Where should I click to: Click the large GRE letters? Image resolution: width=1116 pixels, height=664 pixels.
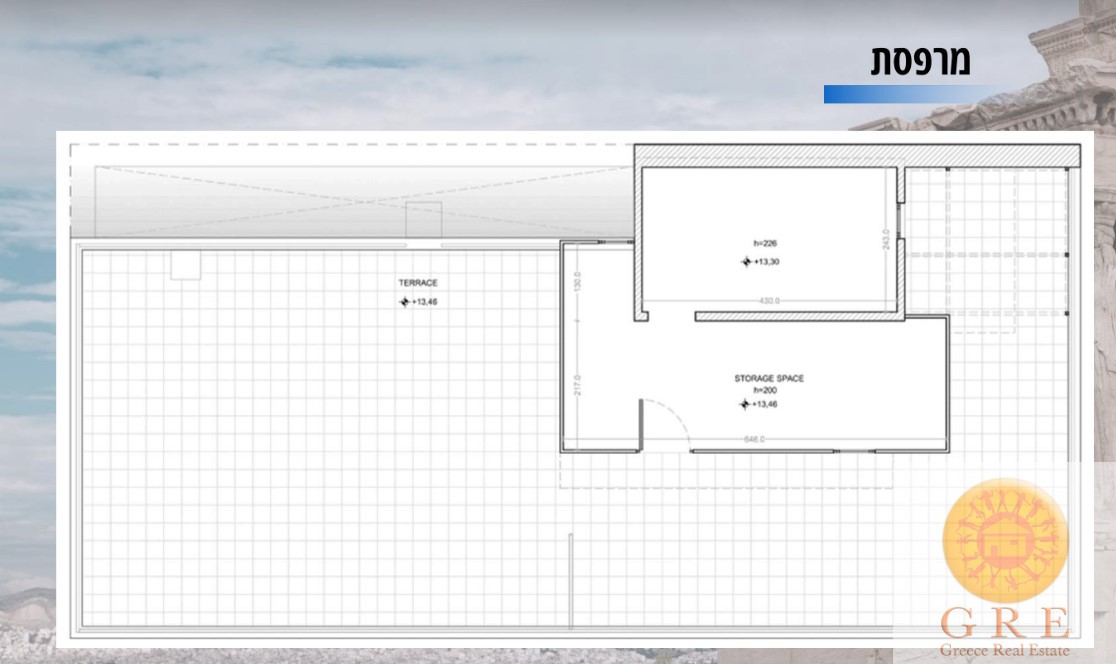click(x=1004, y=624)
